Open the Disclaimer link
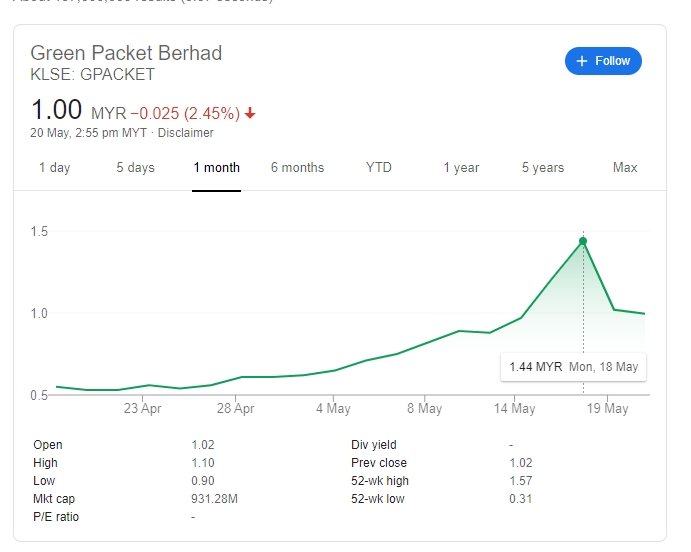Image resolution: width=691 pixels, height=552 pixels. pos(185,133)
